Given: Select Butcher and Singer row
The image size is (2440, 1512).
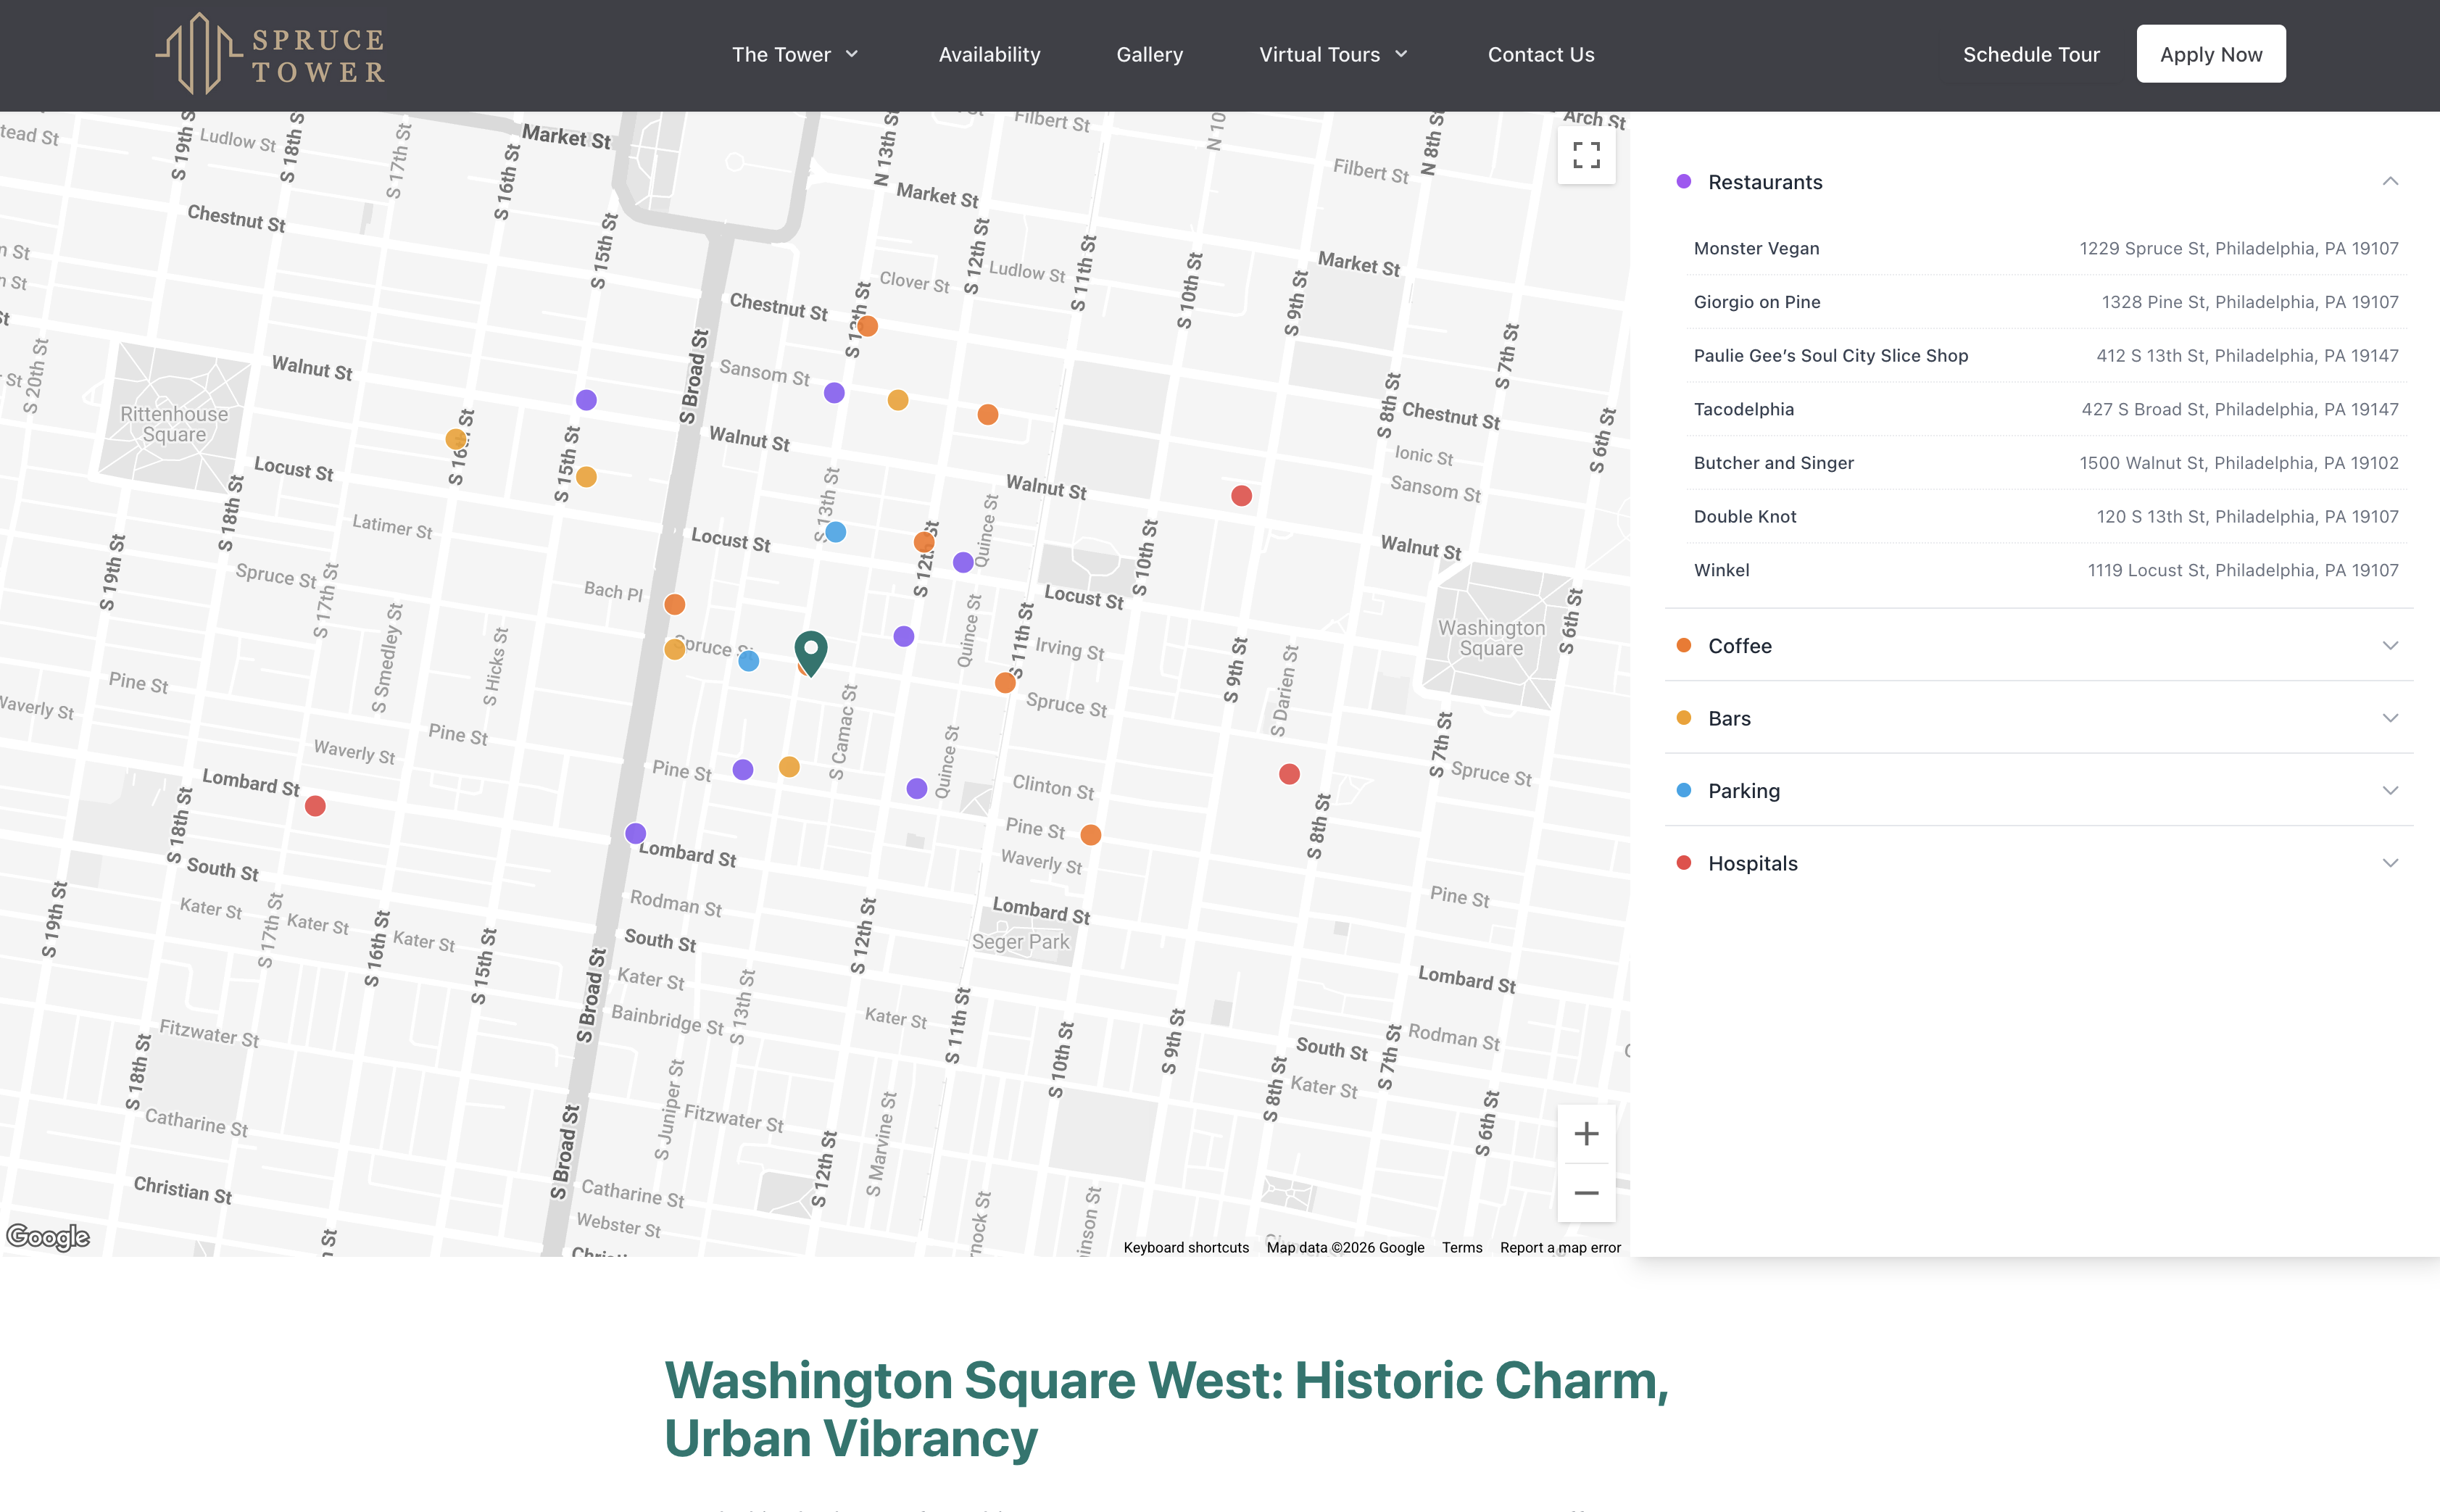Looking at the screenshot, I should pos(2046,463).
